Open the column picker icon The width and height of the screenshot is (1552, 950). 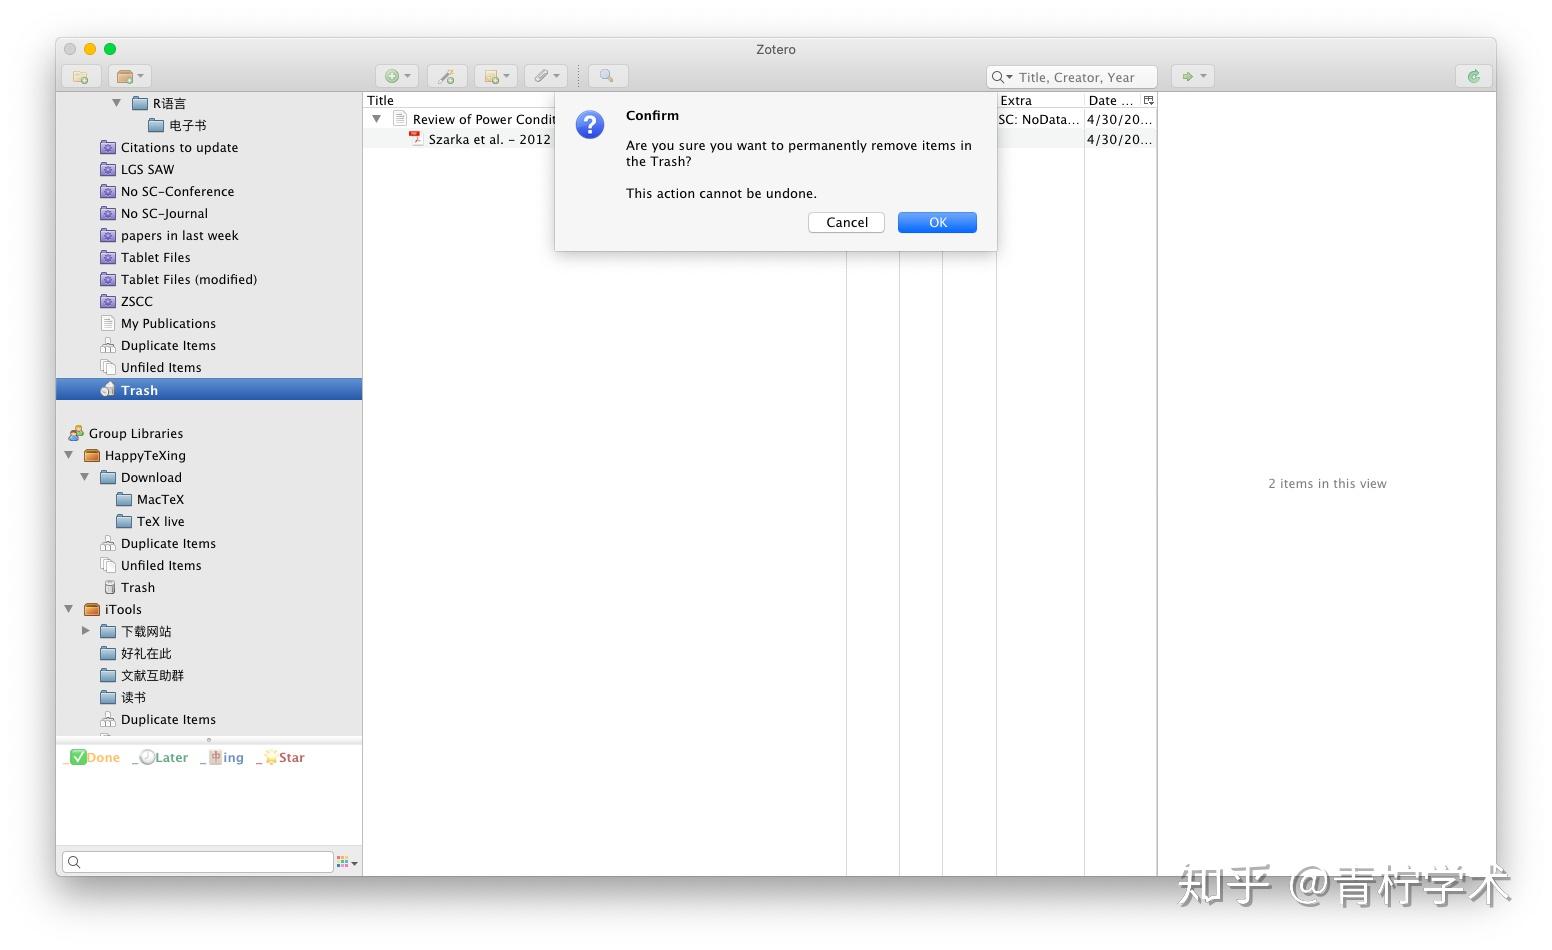pos(1149,100)
